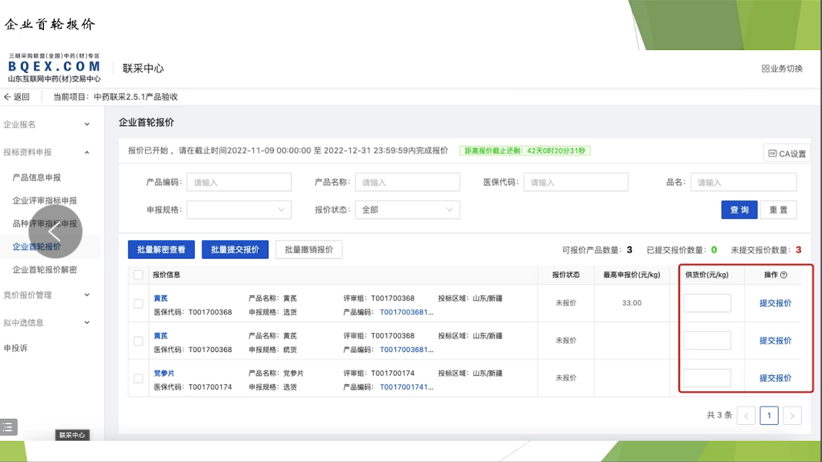Click the 返回 back arrow
Image resolution: width=822 pixels, height=462 pixels.
point(8,97)
